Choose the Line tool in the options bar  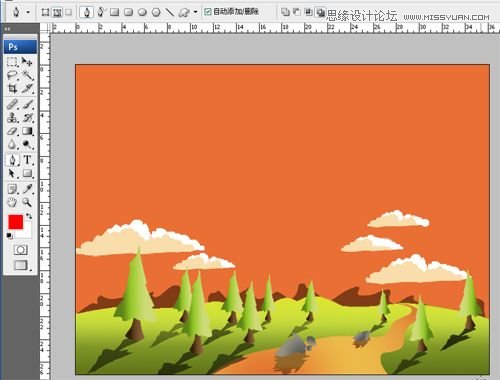coord(170,13)
